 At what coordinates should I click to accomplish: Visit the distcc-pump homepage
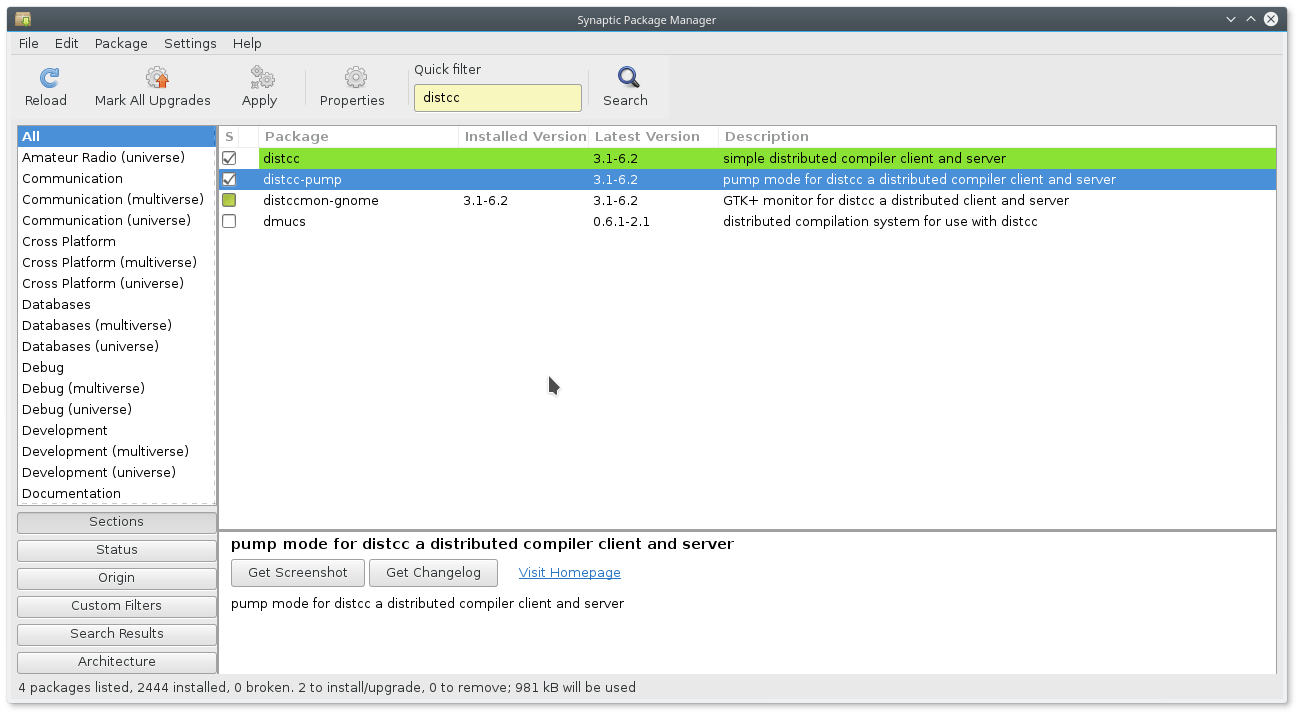tap(569, 572)
